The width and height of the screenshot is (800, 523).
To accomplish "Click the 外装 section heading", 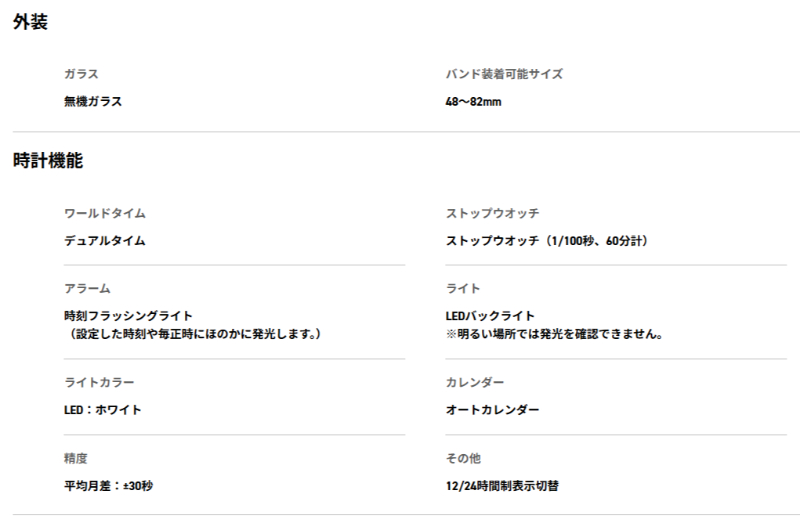I will [30, 23].
